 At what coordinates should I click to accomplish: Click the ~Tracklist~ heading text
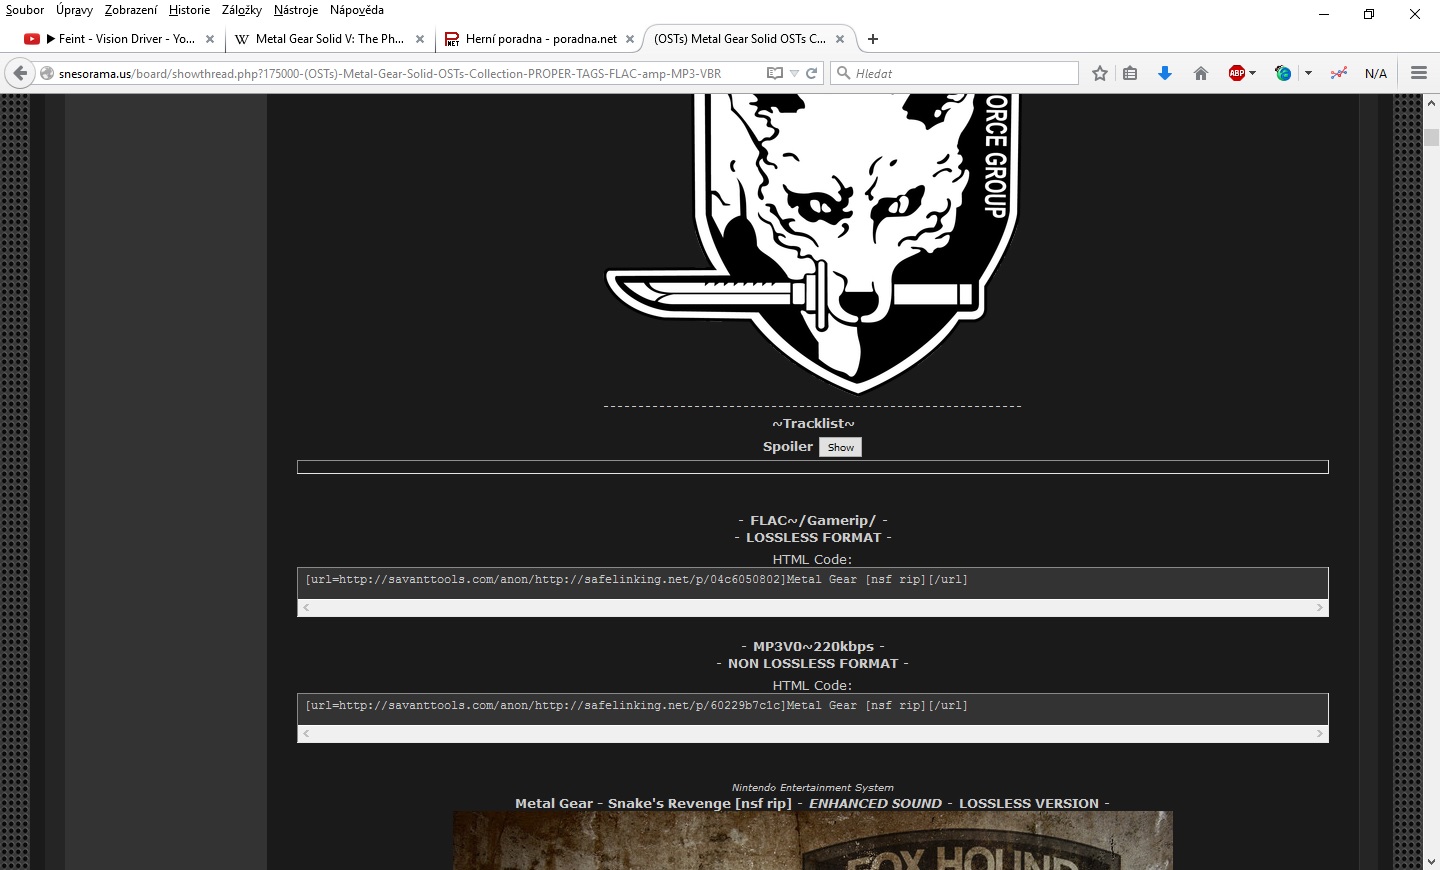(813, 424)
